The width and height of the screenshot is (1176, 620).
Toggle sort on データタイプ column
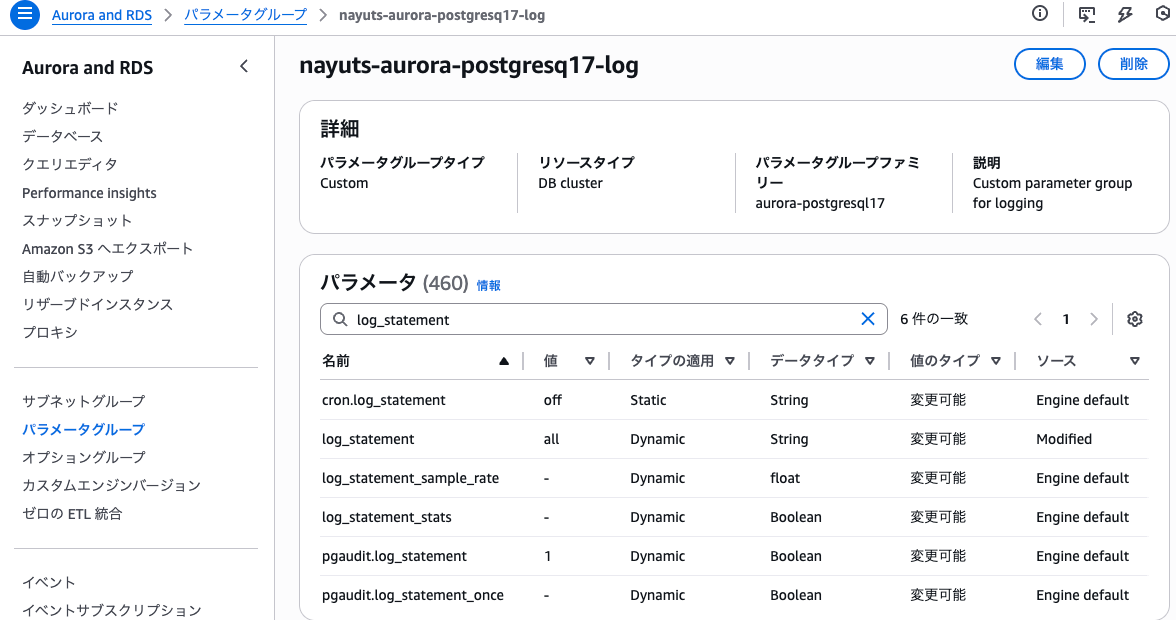(870, 361)
